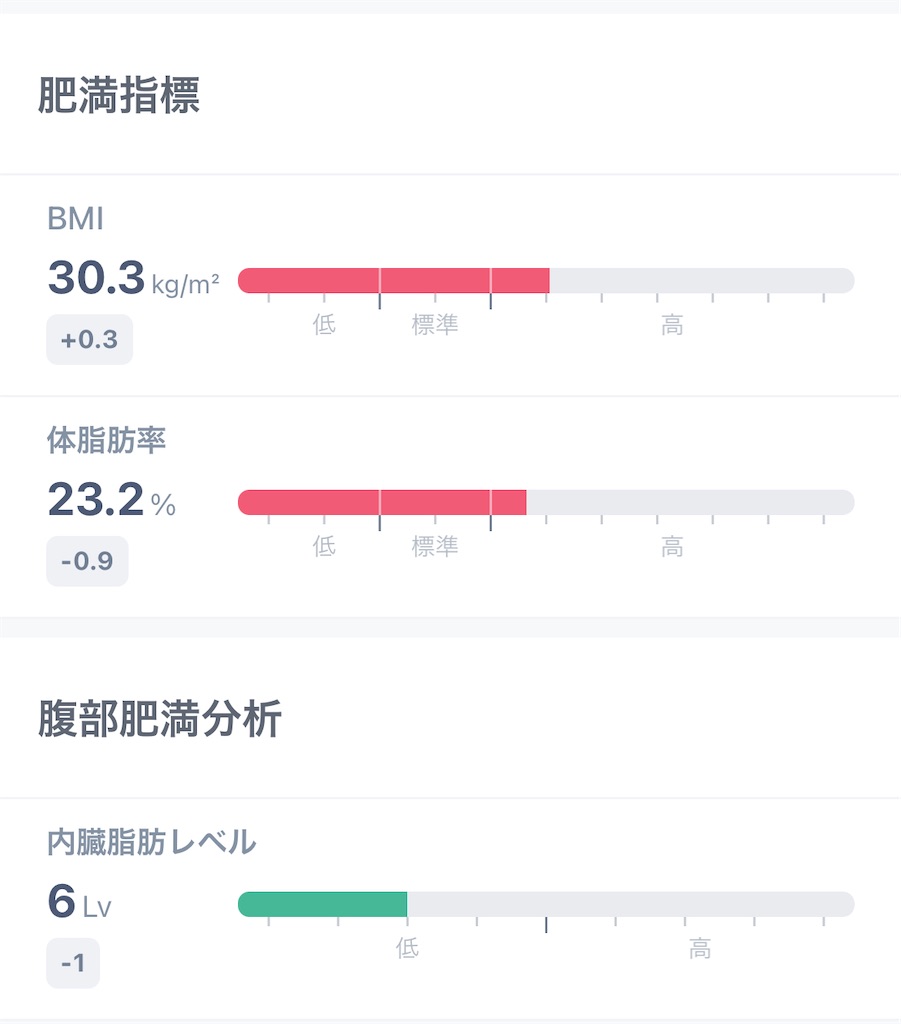
Task: Select the 23.2 % body fat value
Action: click(x=112, y=500)
